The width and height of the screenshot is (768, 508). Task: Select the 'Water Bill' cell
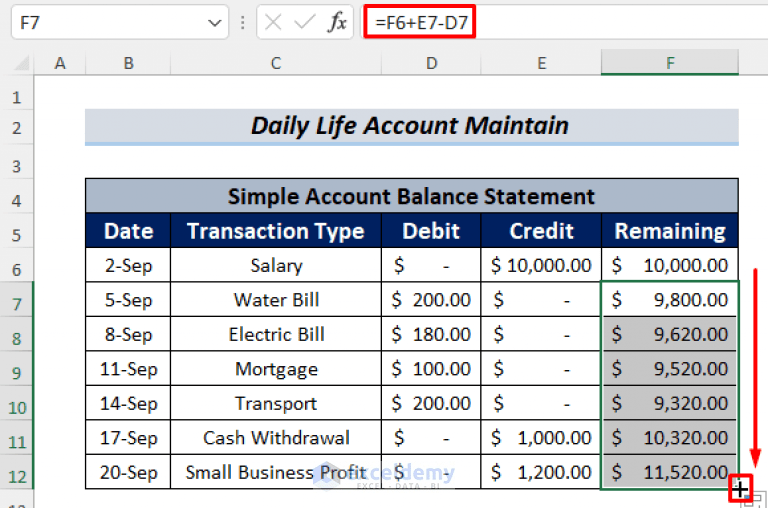[x=276, y=299]
